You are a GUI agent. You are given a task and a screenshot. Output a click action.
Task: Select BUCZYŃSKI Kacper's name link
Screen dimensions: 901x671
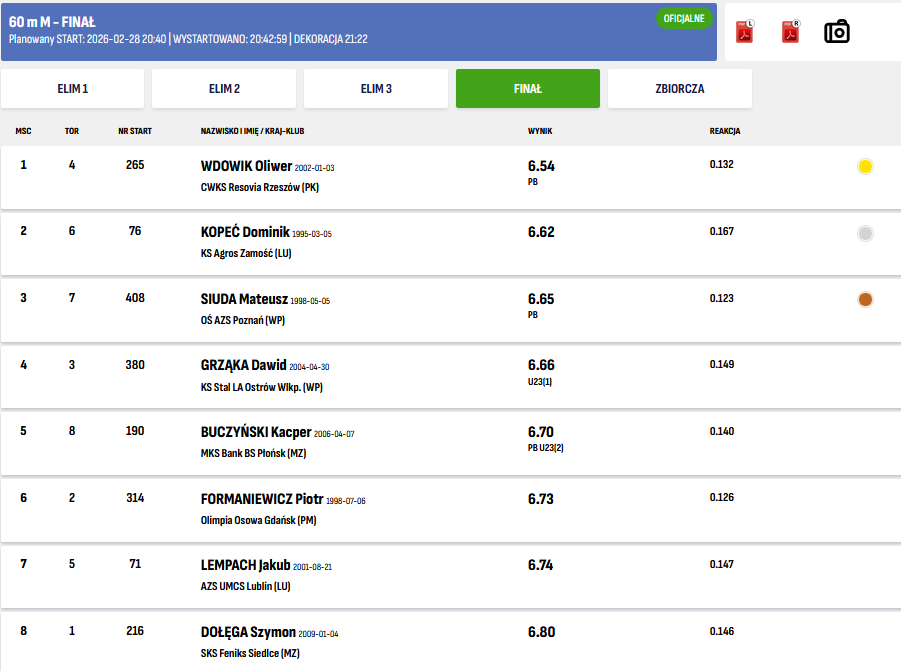point(256,432)
